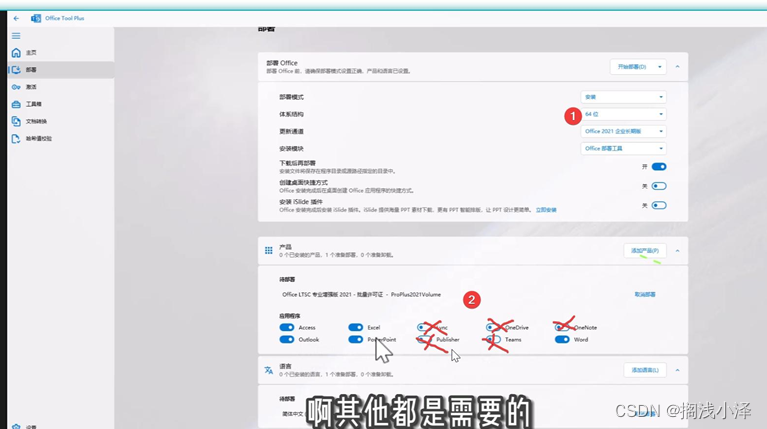Toggle the Publisher application switch

point(424,339)
